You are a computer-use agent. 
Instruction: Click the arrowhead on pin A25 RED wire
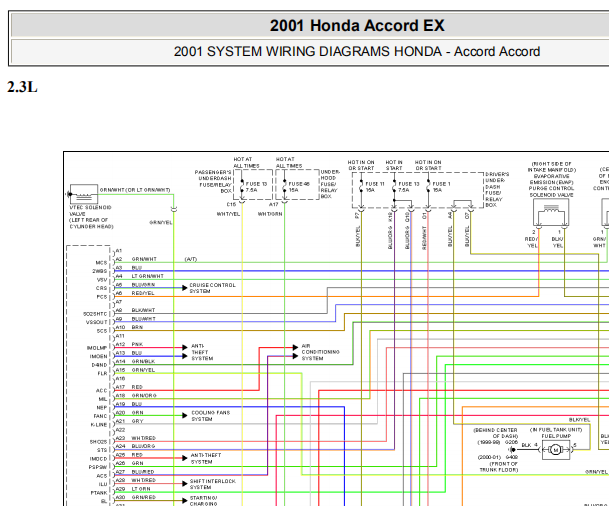coord(185,458)
